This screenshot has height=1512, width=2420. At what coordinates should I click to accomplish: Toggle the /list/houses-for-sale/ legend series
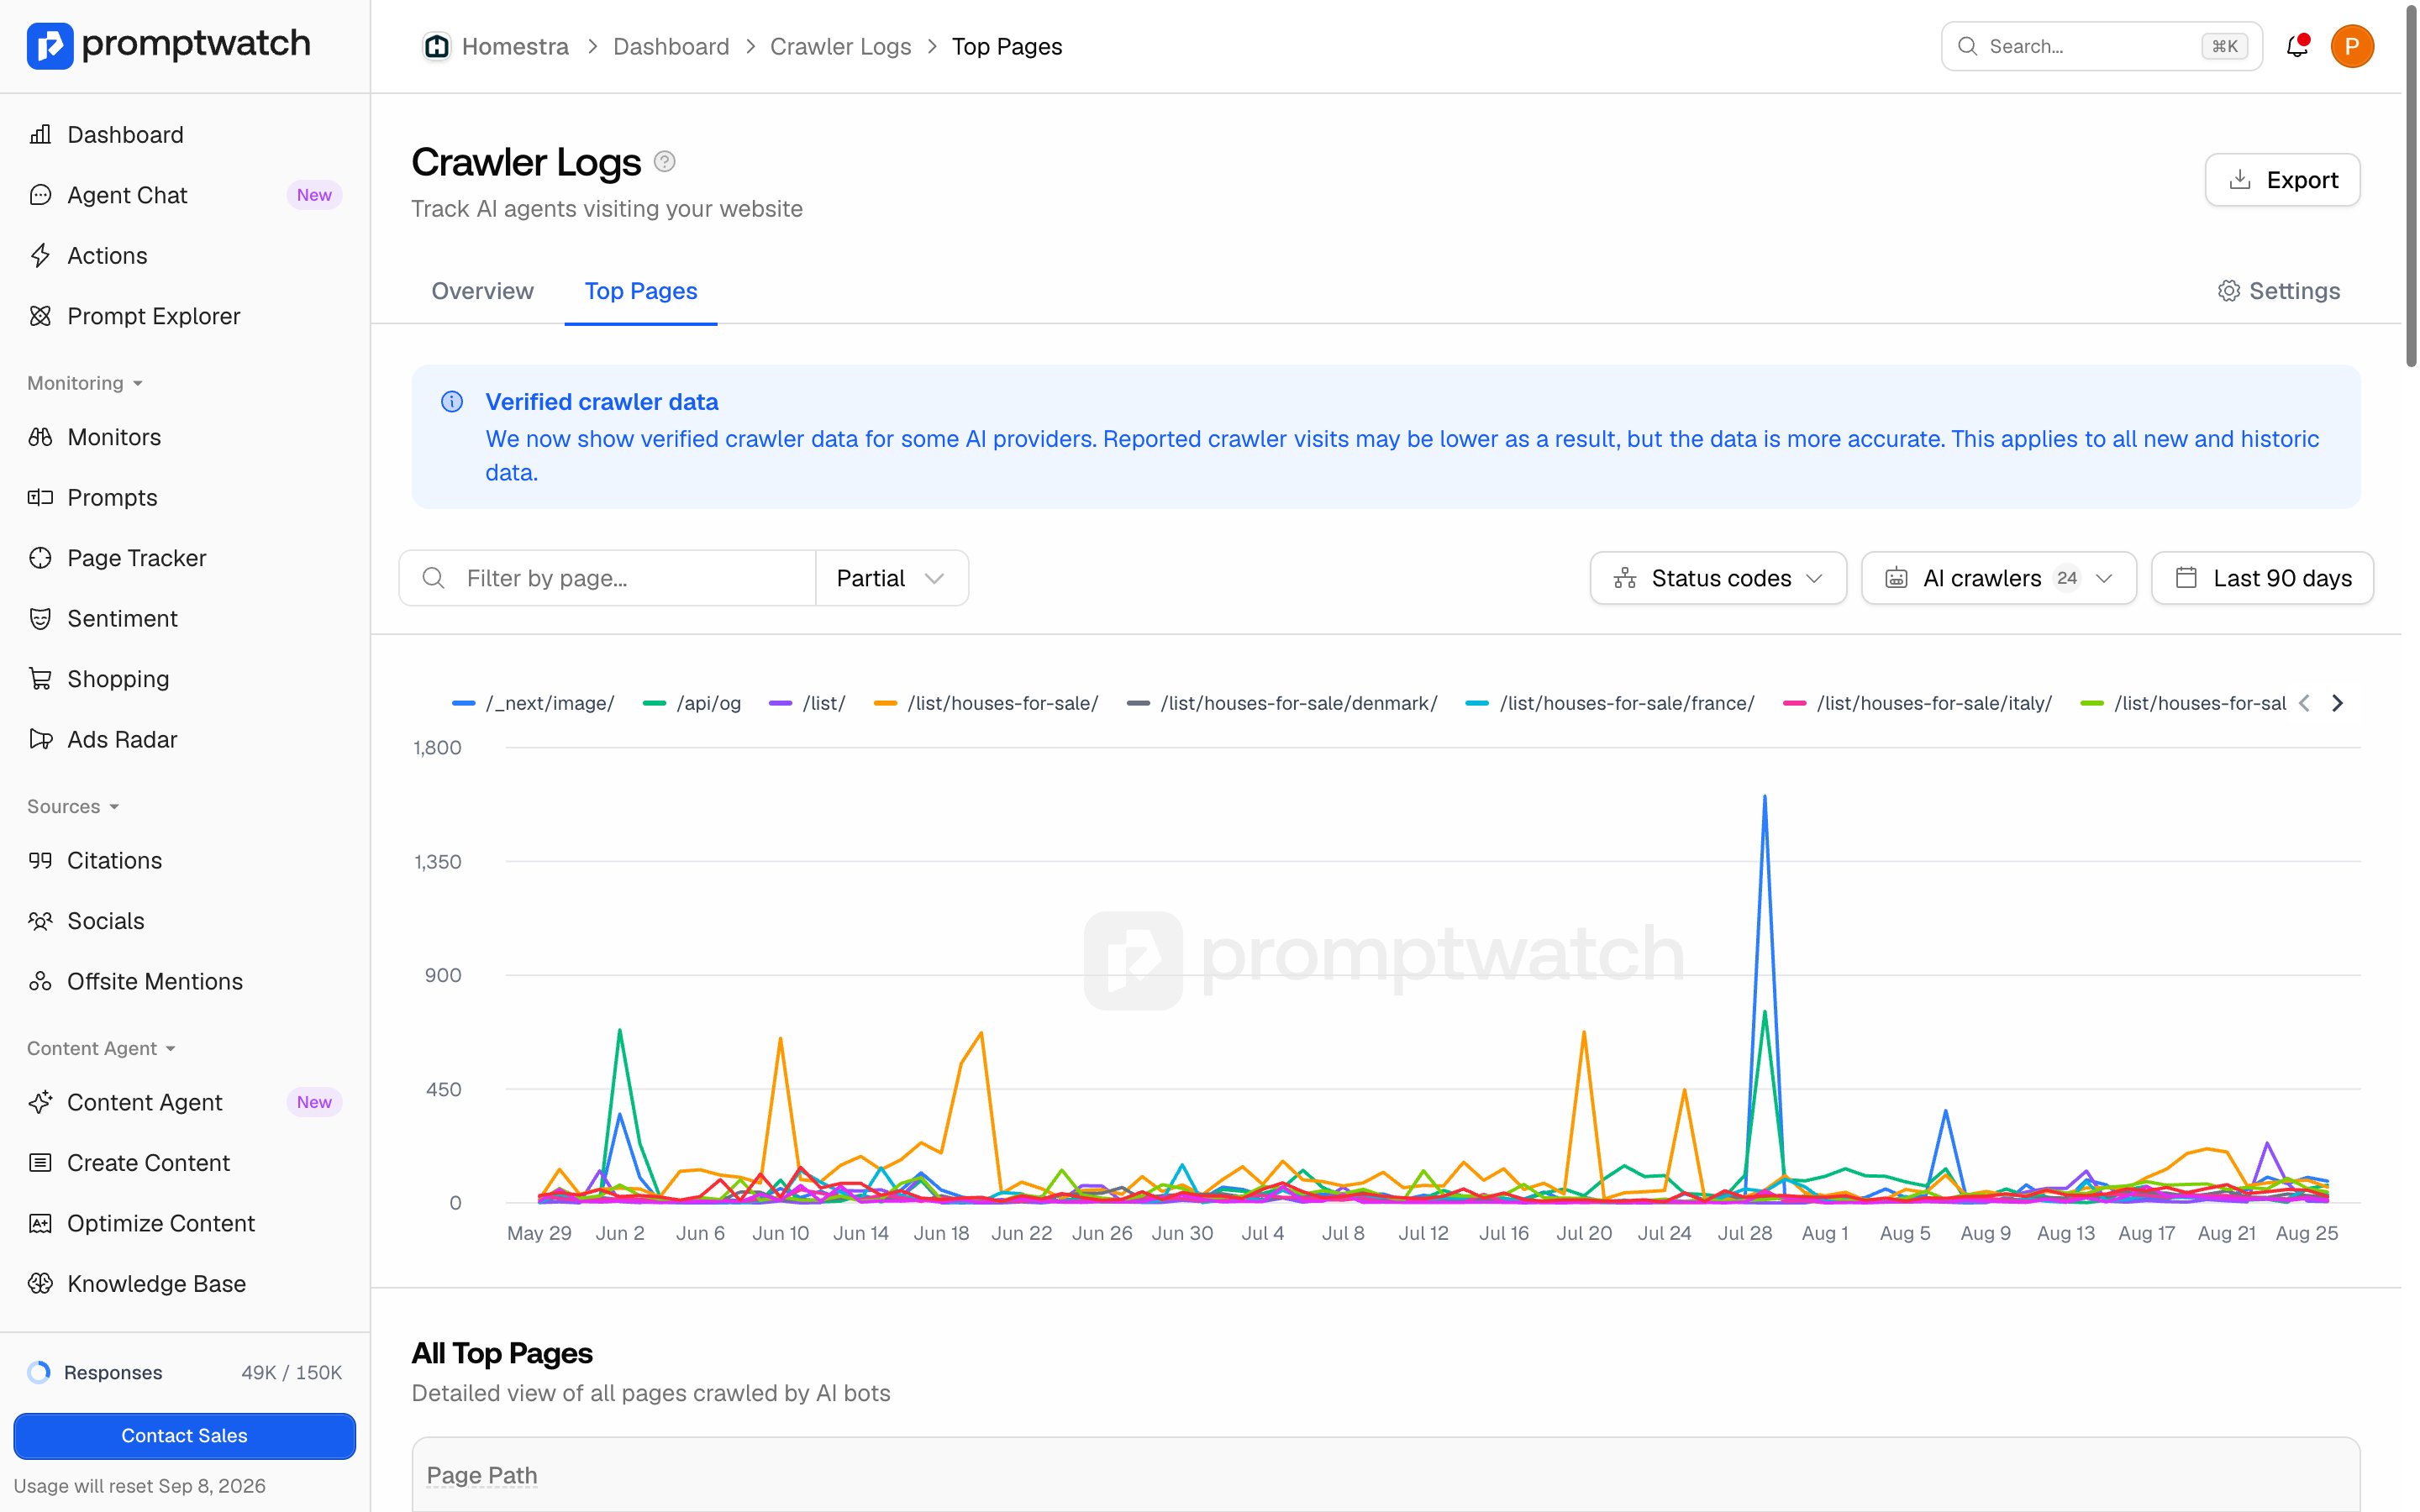click(986, 703)
